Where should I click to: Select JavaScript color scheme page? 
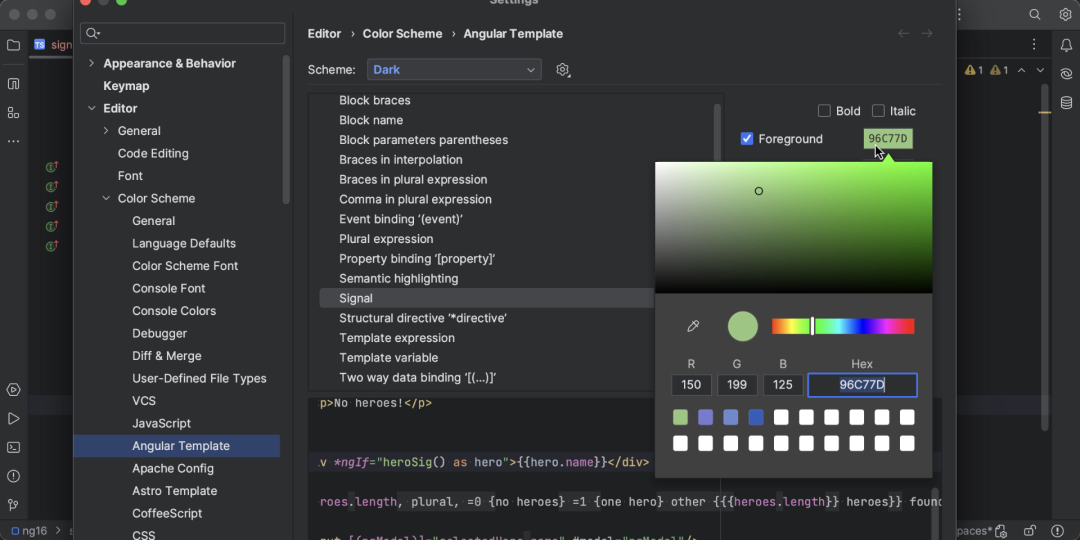click(x=161, y=424)
